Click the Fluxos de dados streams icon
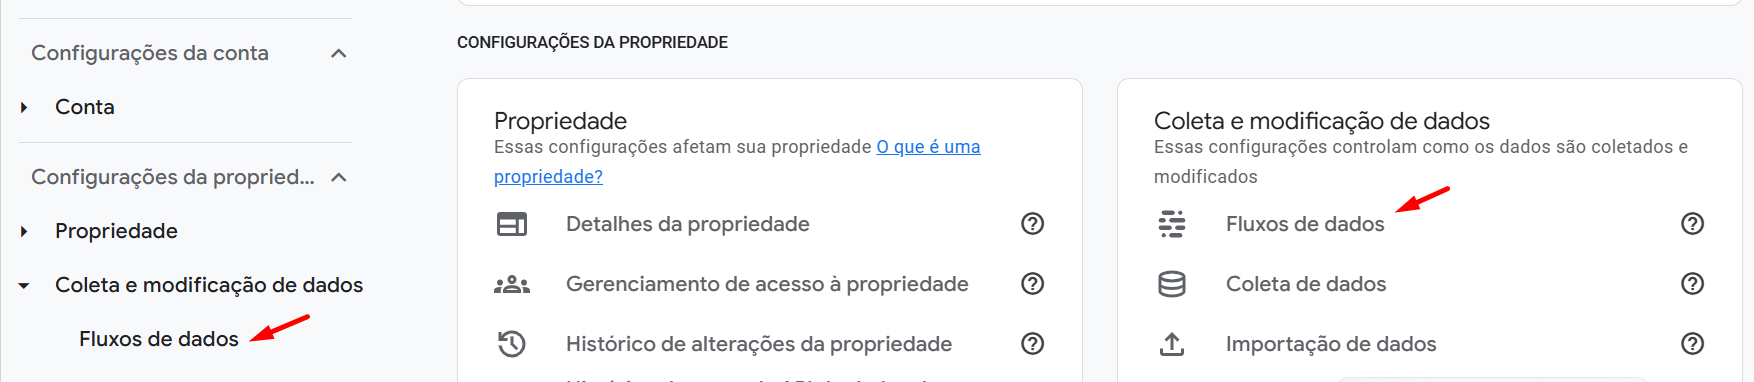The height and width of the screenshot is (382, 1754). (x=1172, y=224)
